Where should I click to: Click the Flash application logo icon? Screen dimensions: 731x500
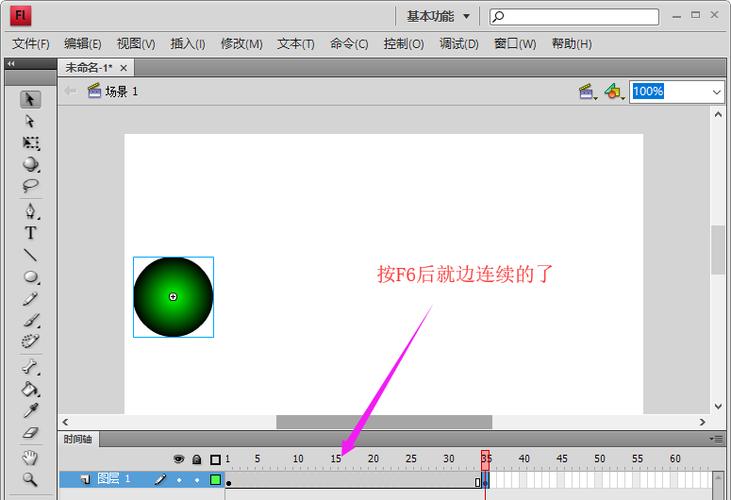[x=21, y=16]
